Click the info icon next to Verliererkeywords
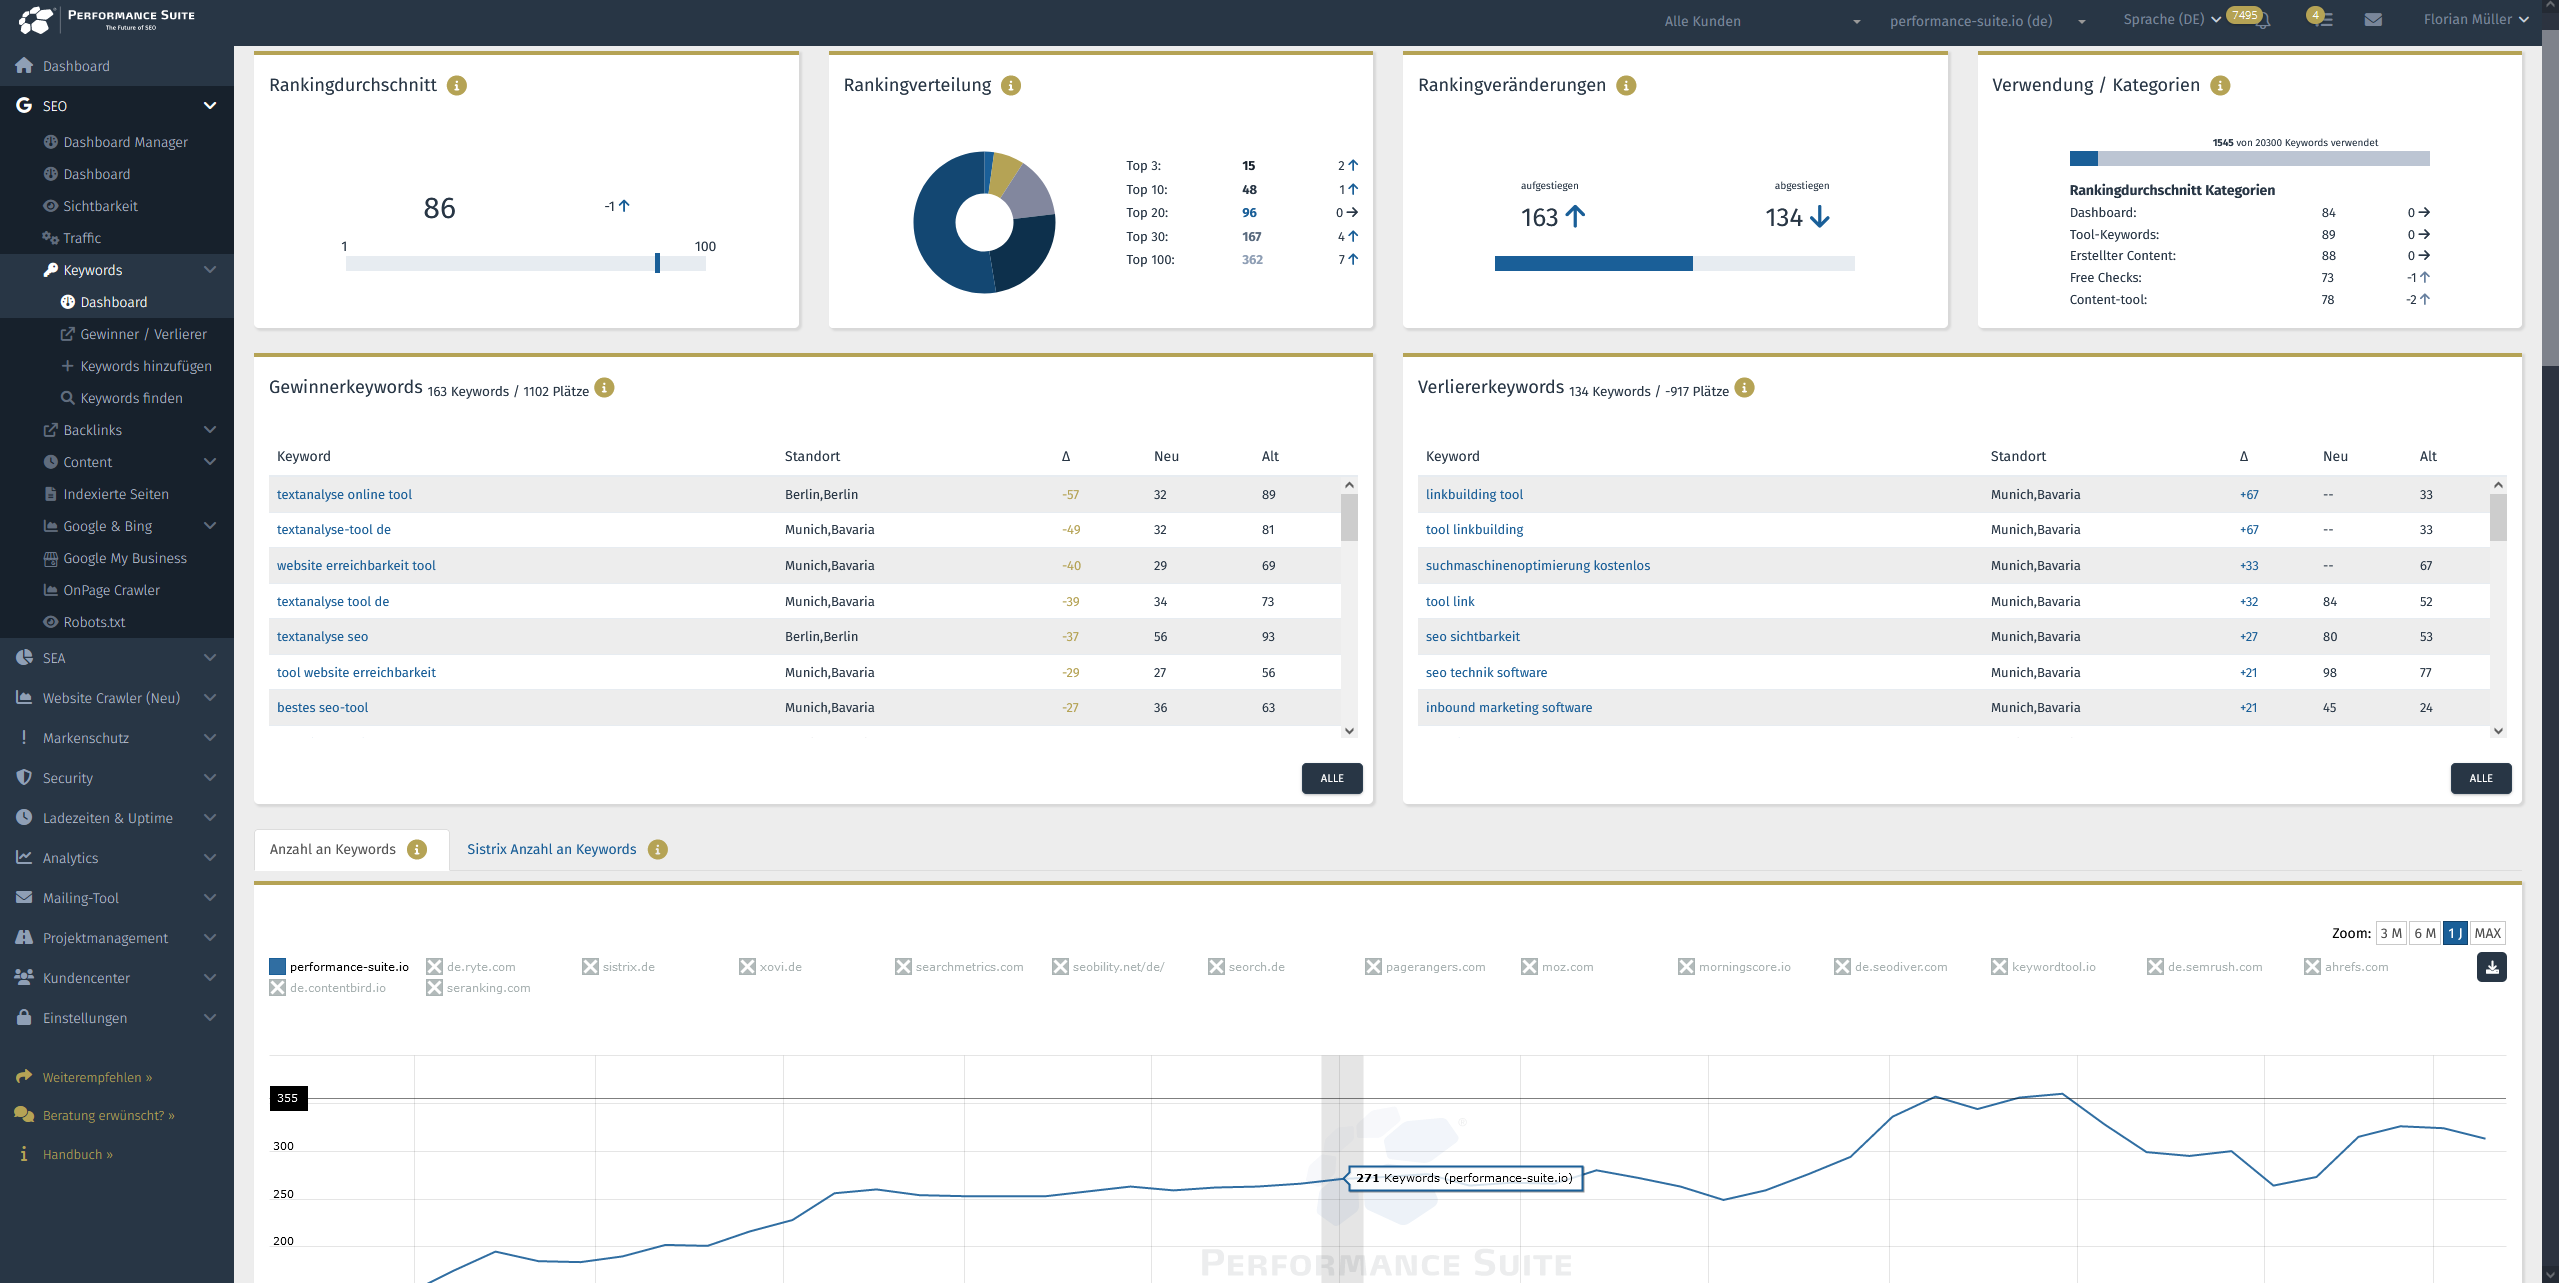Viewport: 2559px width, 1283px height. (x=1744, y=388)
